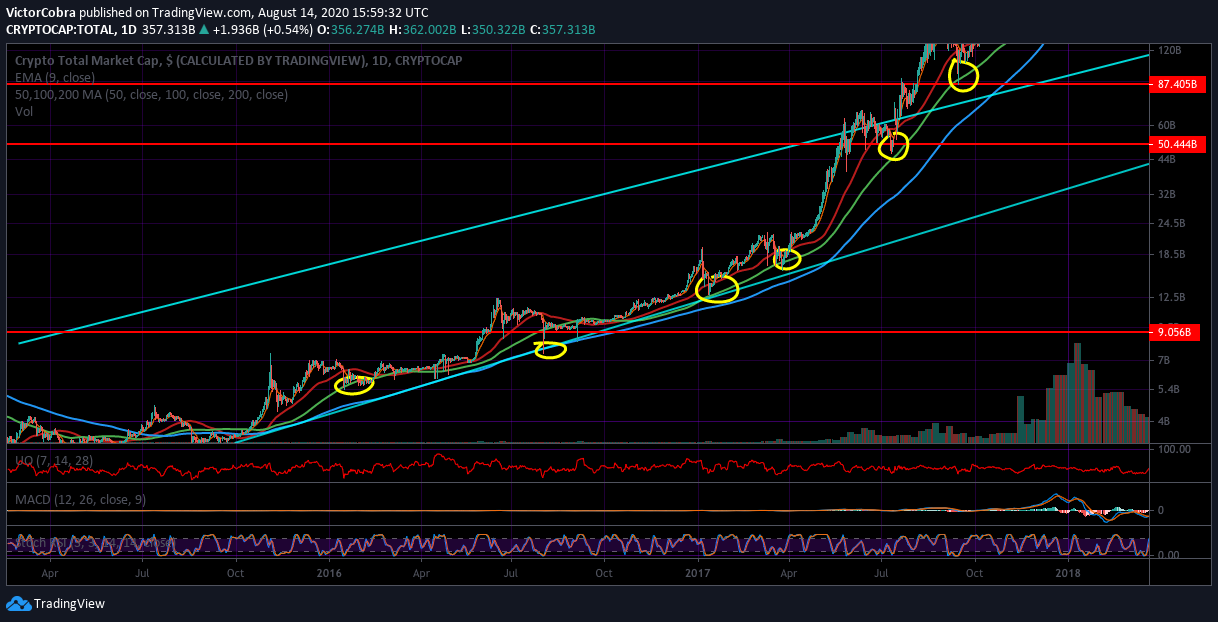Click the 12.5B price axis label

pyautogui.click(x=1172, y=298)
